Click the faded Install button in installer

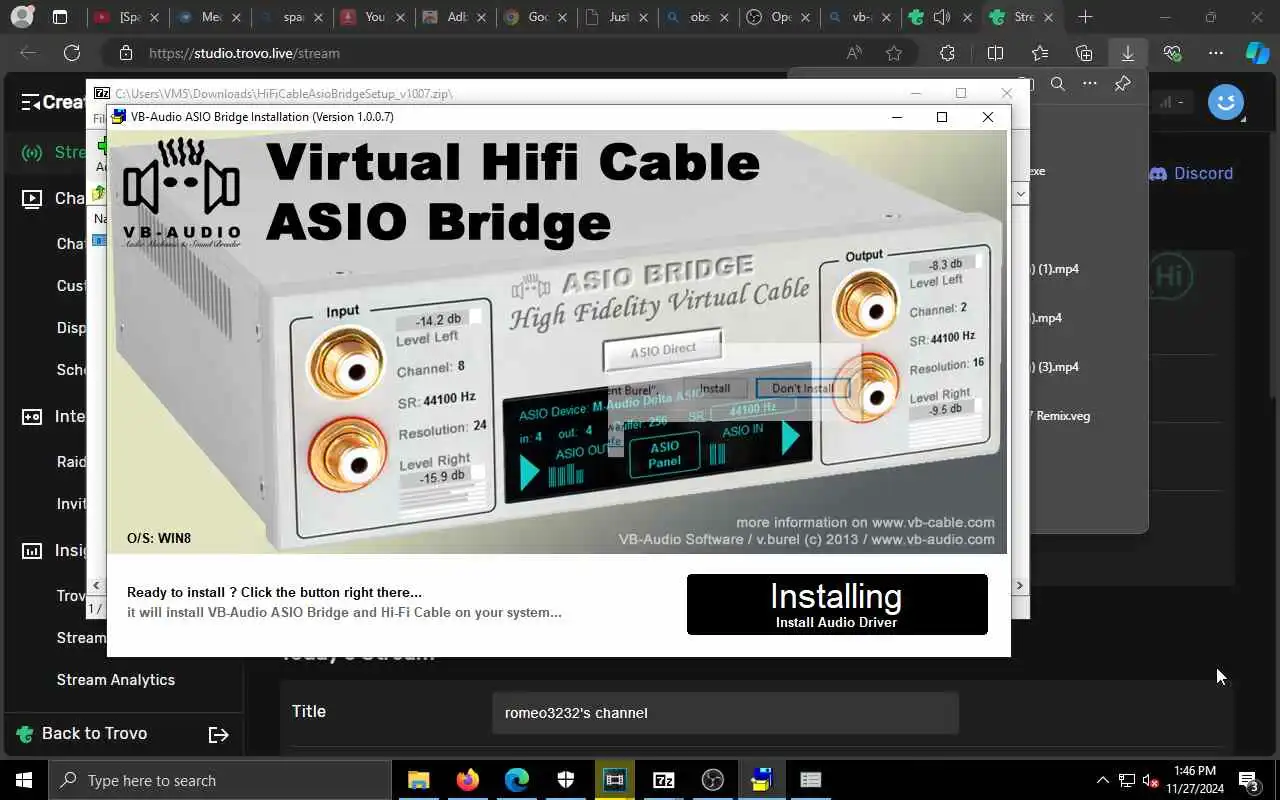(x=714, y=388)
